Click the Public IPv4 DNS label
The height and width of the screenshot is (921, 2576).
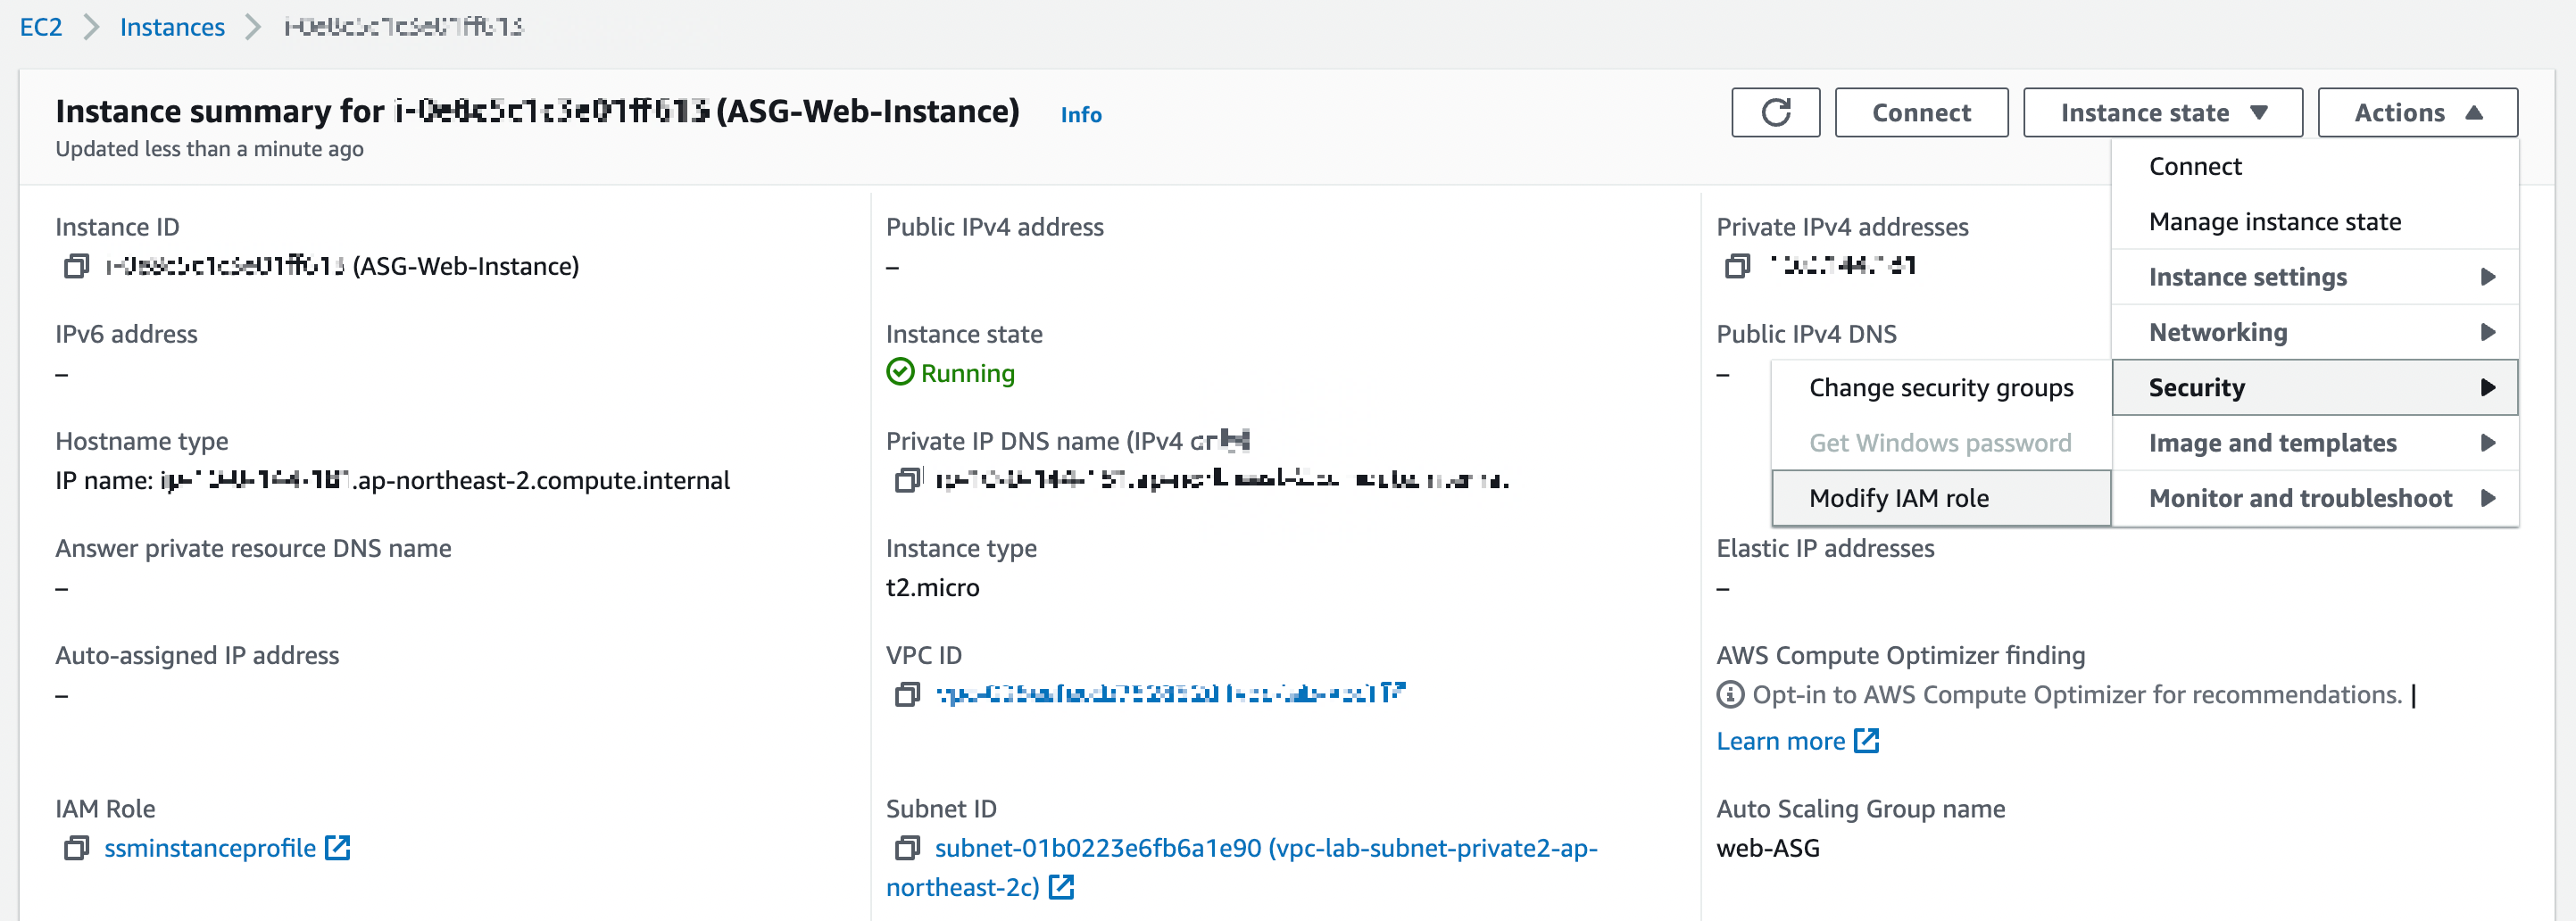1806,334
